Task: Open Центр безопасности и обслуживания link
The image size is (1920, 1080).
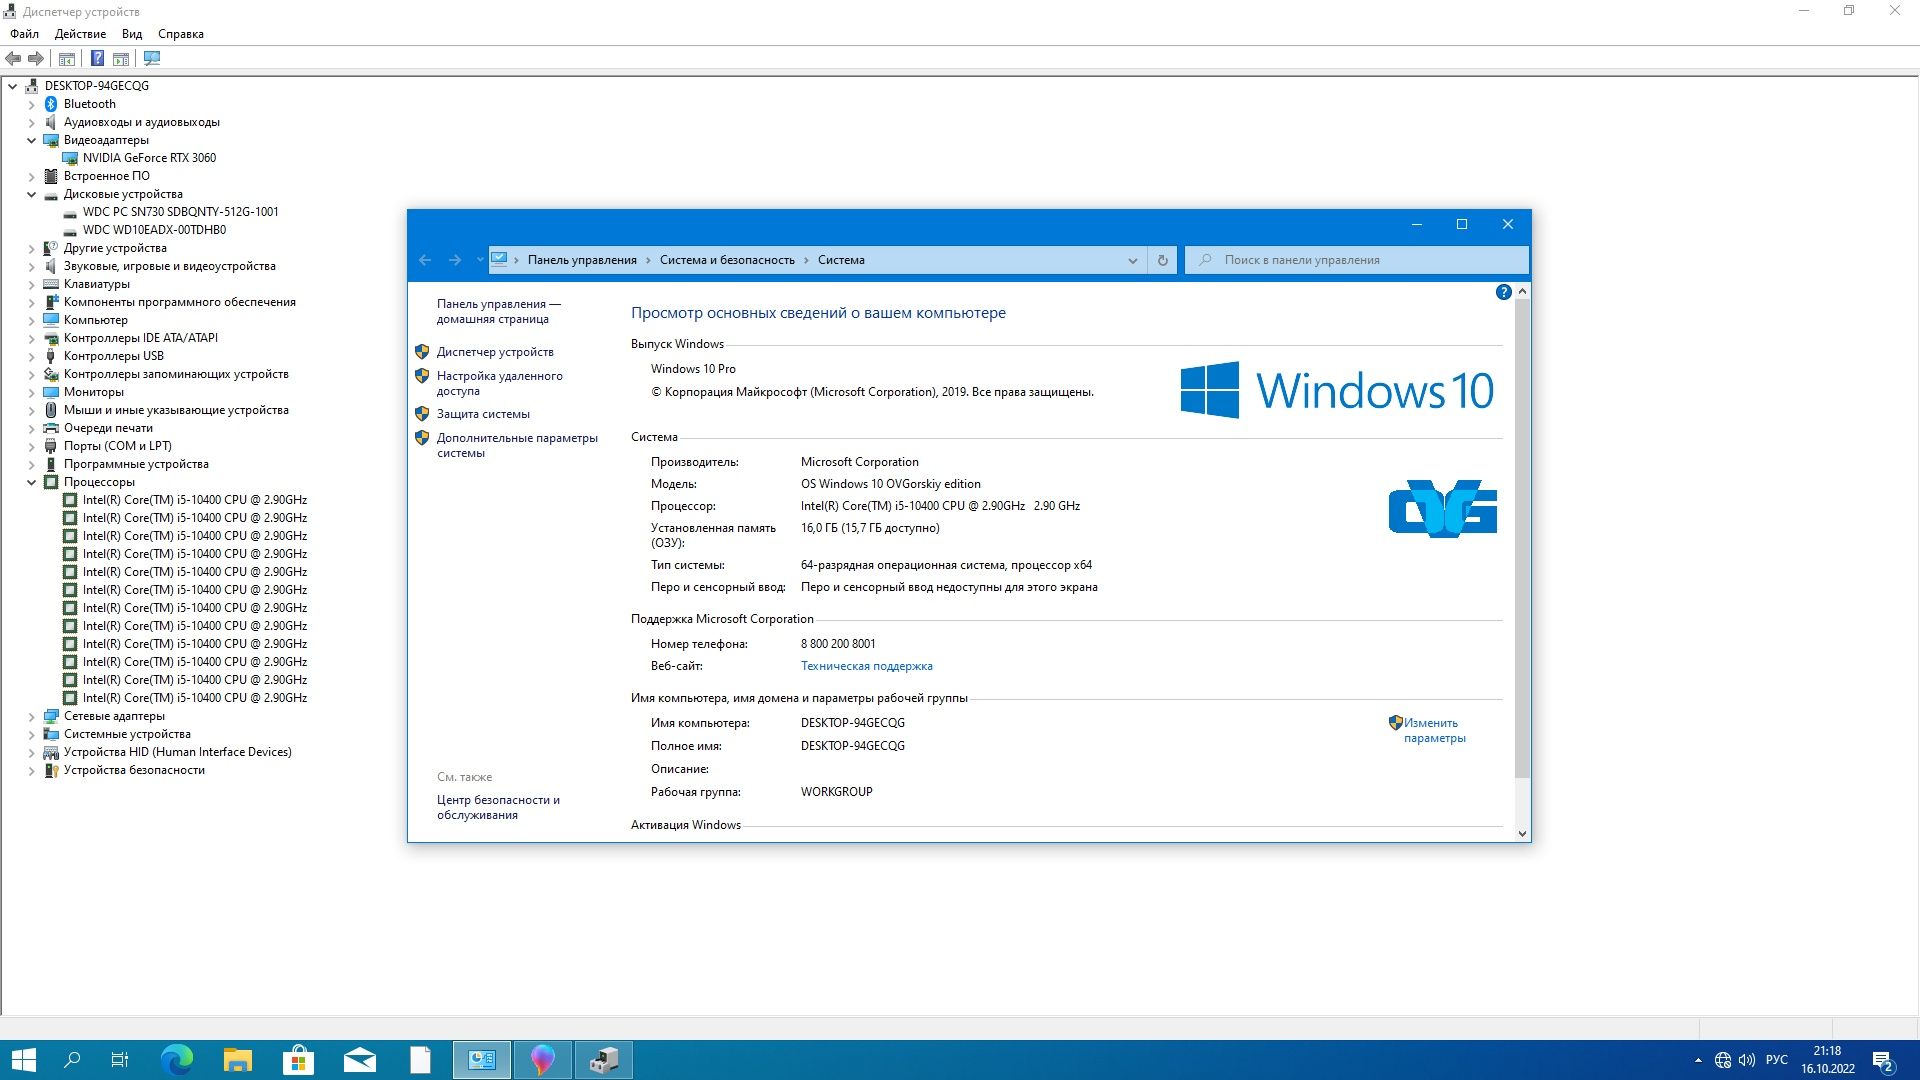Action: click(498, 807)
